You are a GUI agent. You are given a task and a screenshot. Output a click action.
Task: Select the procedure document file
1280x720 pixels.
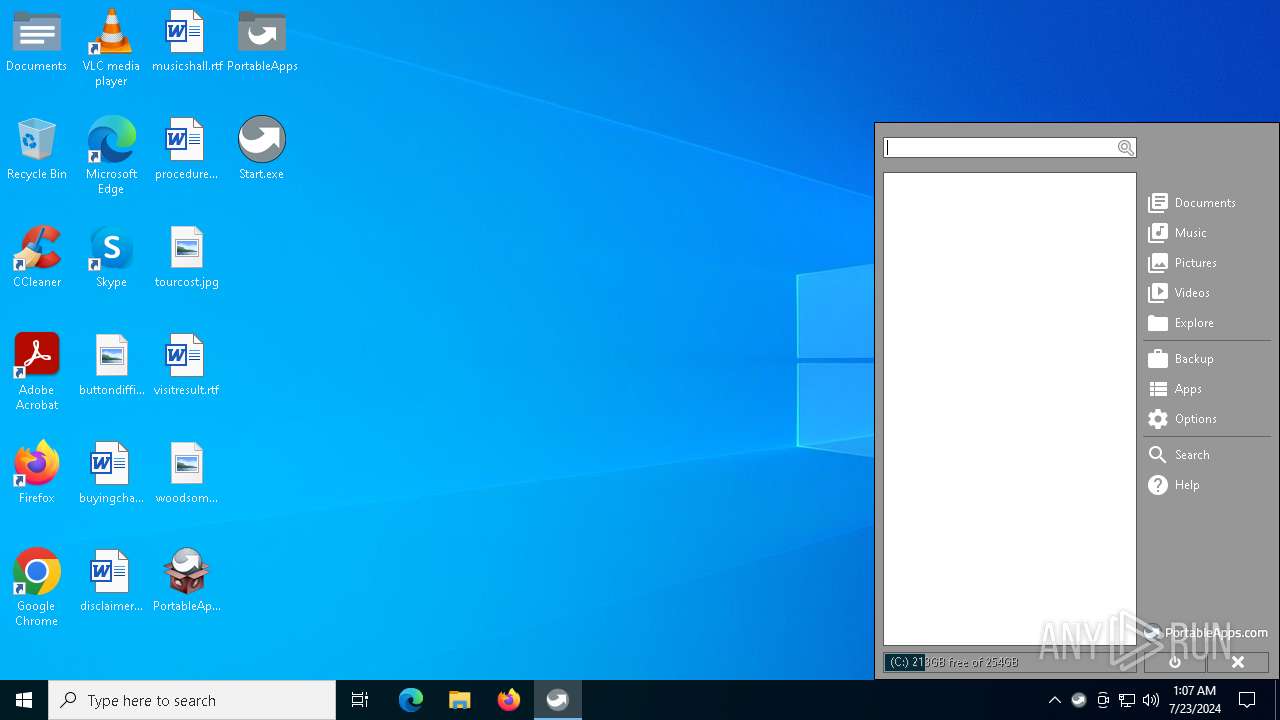point(187,150)
